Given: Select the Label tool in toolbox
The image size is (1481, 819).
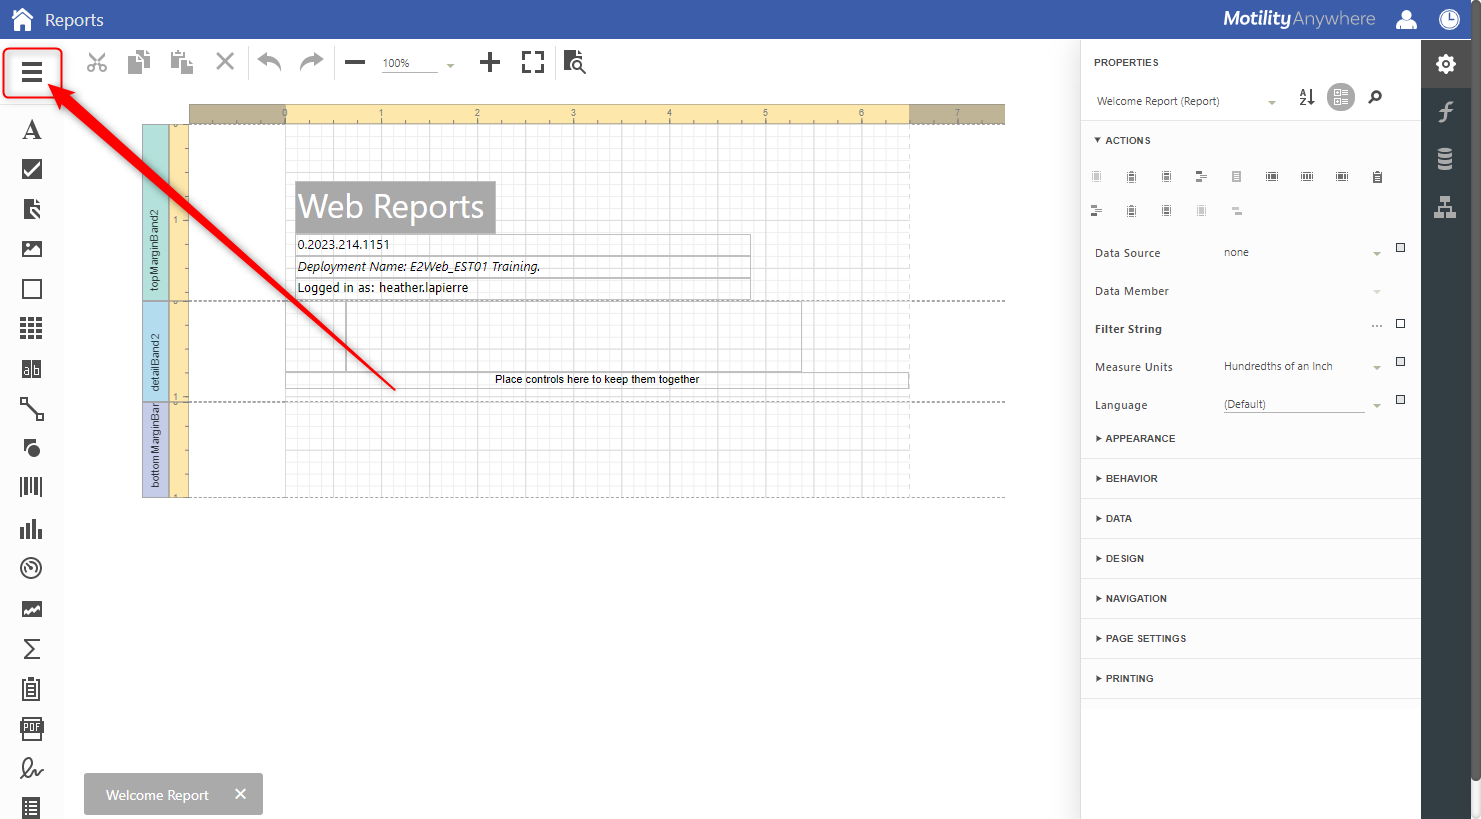Looking at the screenshot, I should point(32,130).
